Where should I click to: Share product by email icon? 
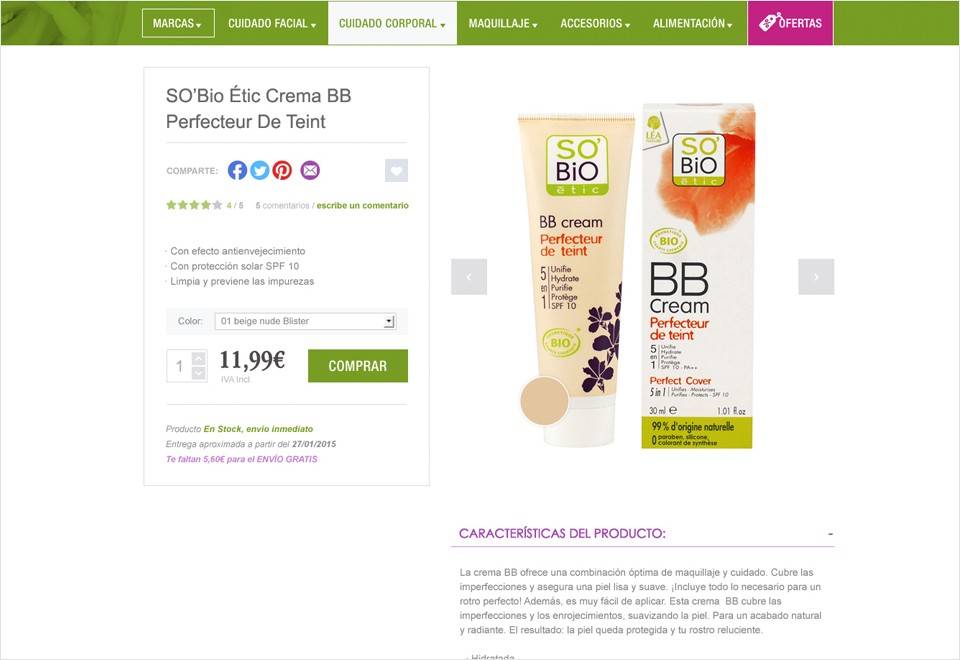tap(310, 170)
